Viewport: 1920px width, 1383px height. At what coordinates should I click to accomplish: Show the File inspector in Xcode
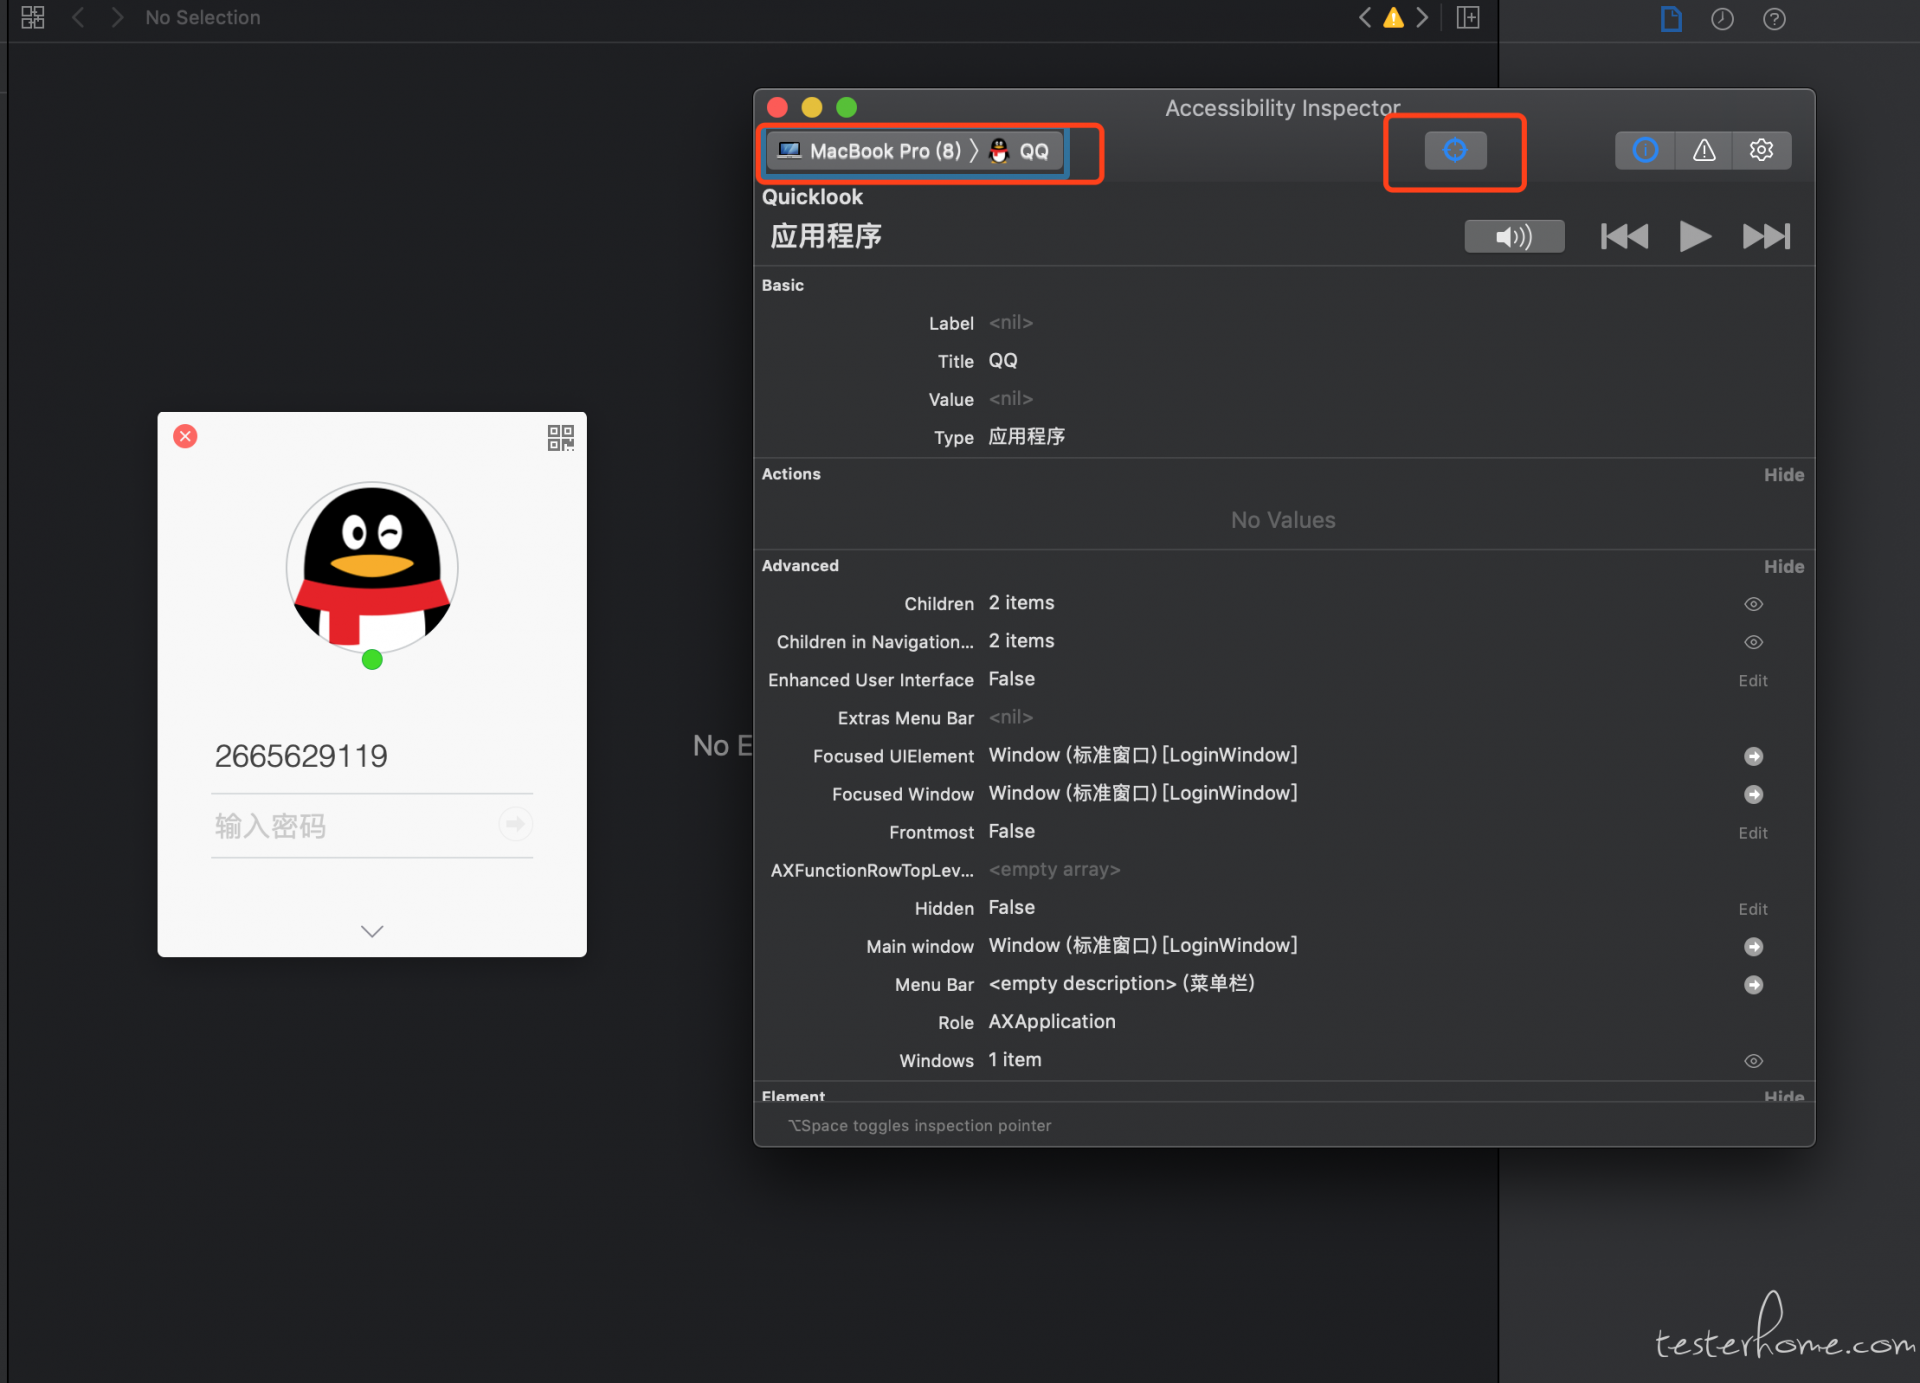(x=1671, y=19)
